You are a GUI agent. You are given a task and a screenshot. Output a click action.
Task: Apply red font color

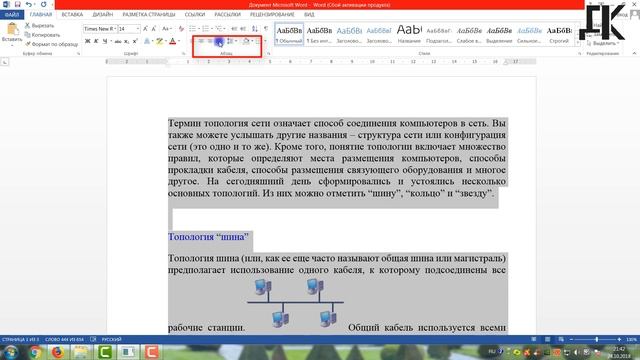172,41
